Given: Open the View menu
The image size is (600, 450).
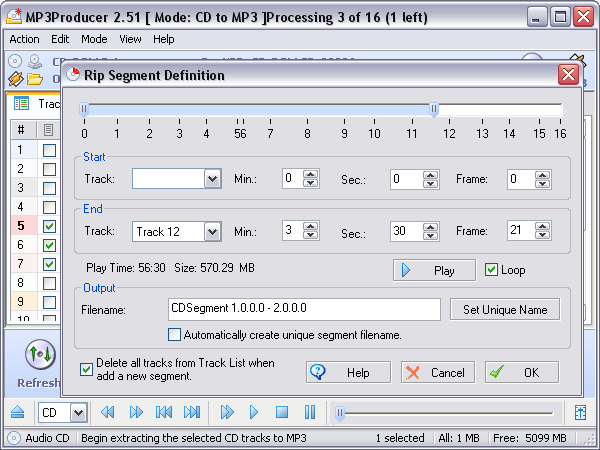Looking at the screenshot, I should coord(130,39).
